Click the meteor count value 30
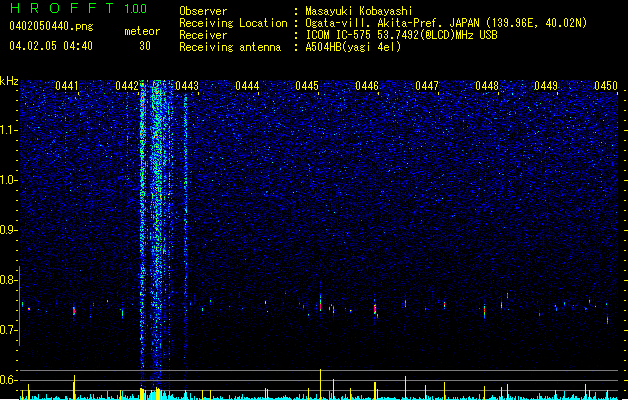Image resolution: width=629 pixels, height=400 pixels. 145,46
